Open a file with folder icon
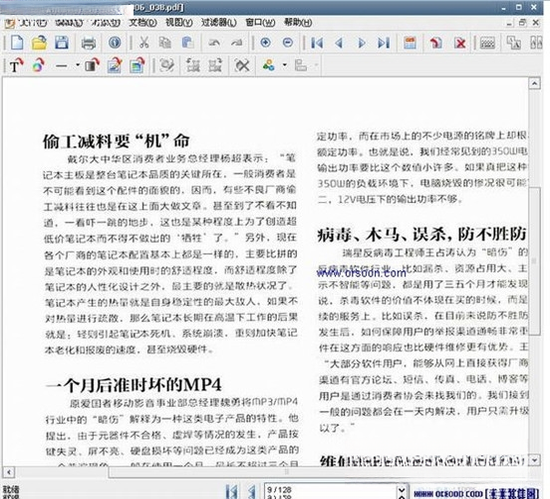 coord(39,43)
